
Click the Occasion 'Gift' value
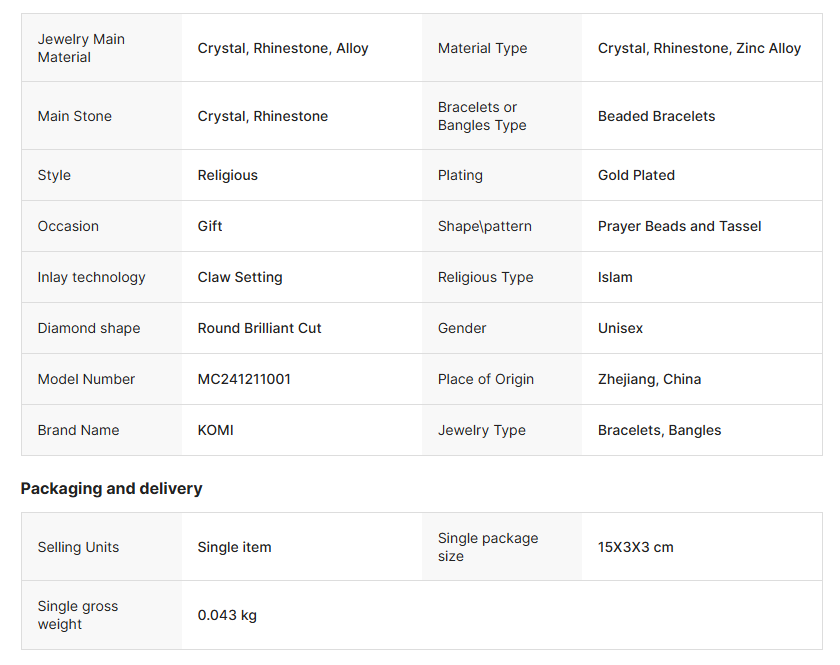coord(210,226)
